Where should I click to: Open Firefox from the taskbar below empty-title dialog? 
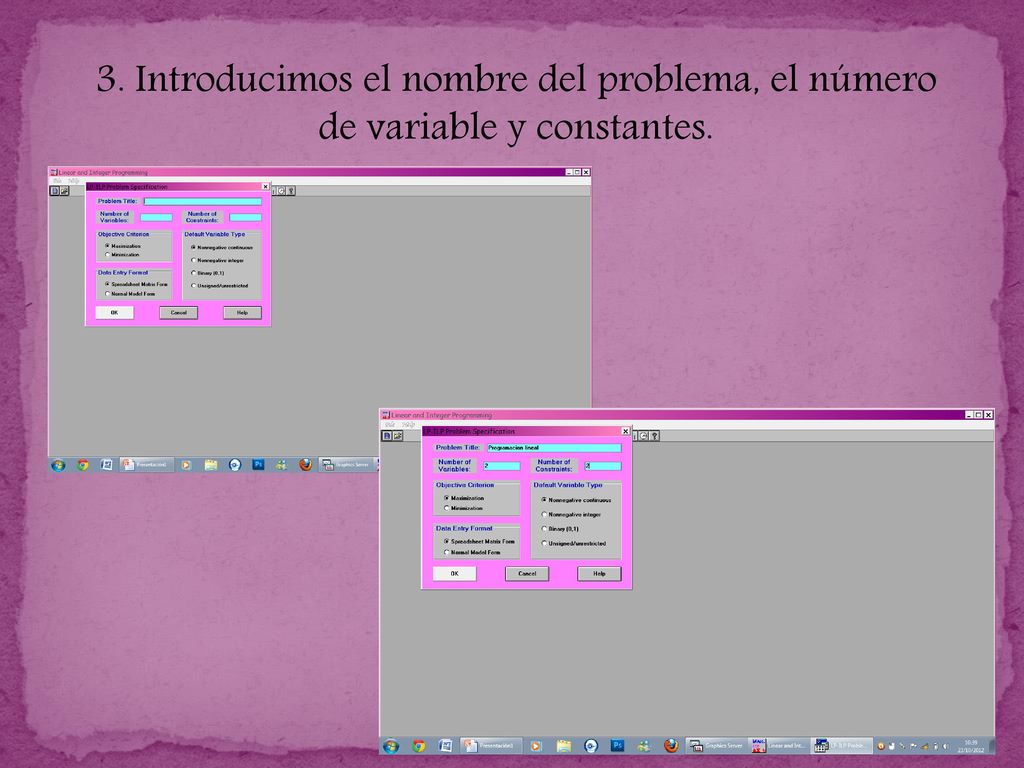coord(306,465)
